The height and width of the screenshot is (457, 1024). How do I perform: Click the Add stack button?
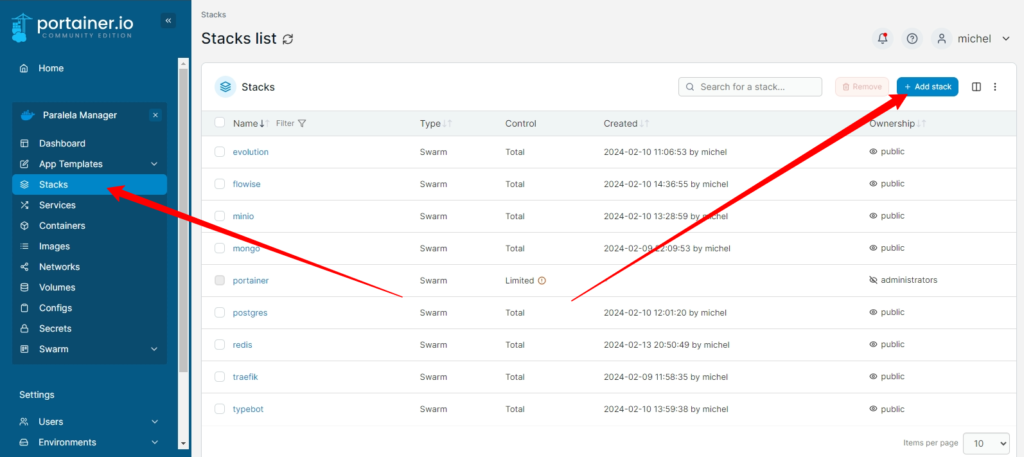(927, 87)
